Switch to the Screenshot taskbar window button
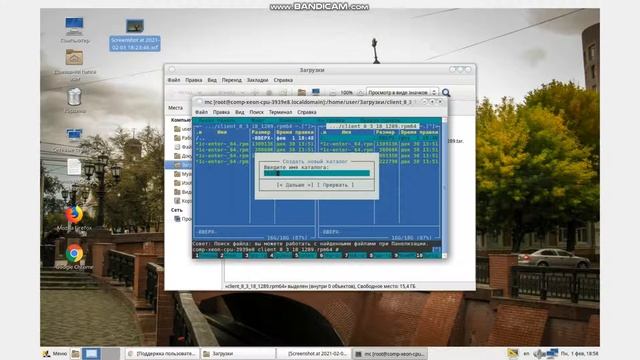Viewport: 640px width, 360px height. tap(313, 353)
